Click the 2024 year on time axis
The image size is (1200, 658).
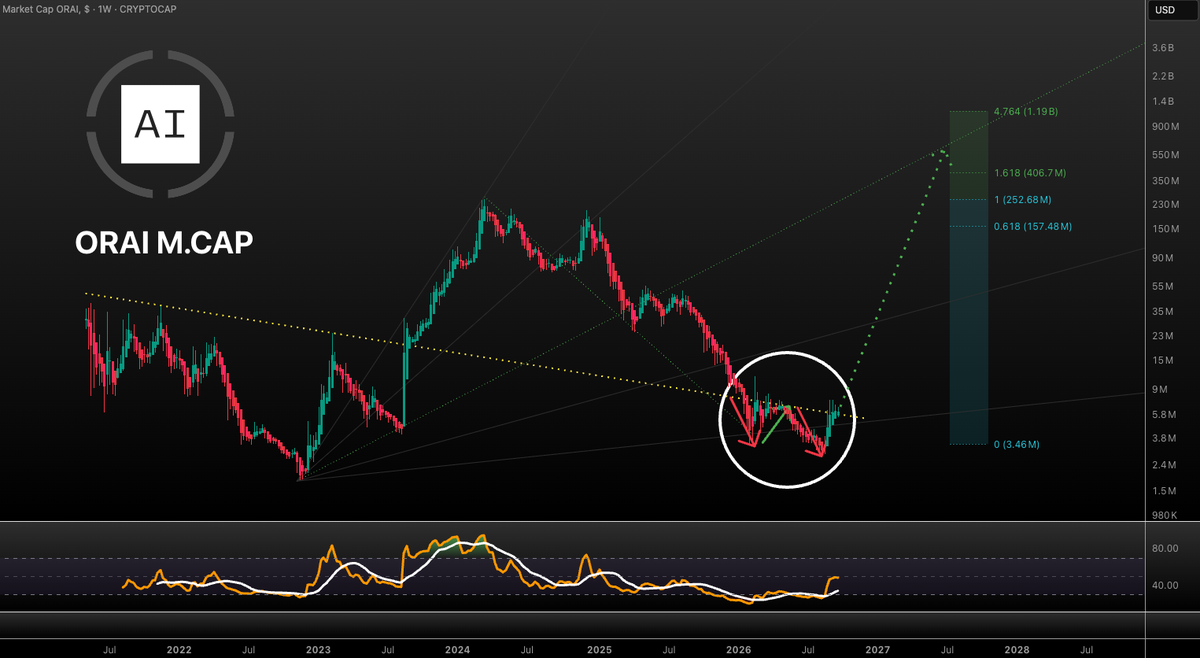point(458,649)
